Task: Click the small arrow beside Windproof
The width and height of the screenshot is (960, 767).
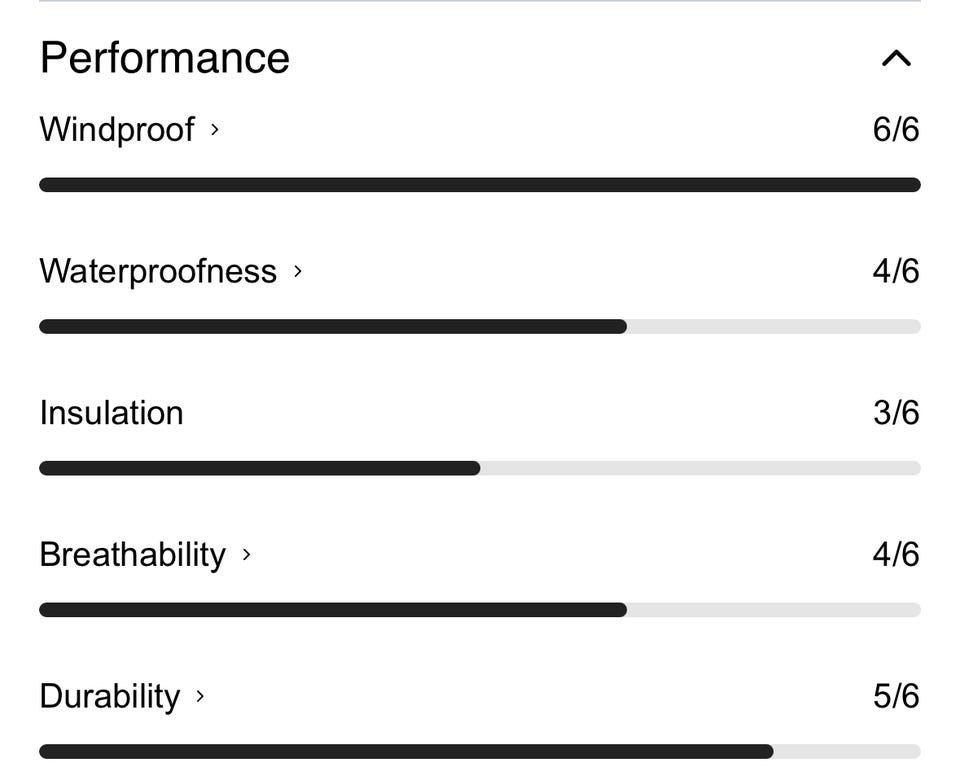Action: 215,129
